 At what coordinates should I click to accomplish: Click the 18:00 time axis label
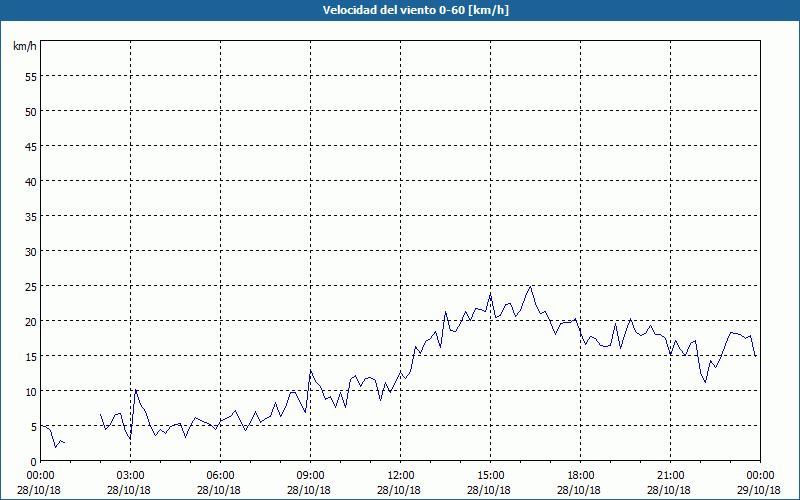pyautogui.click(x=581, y=476)
